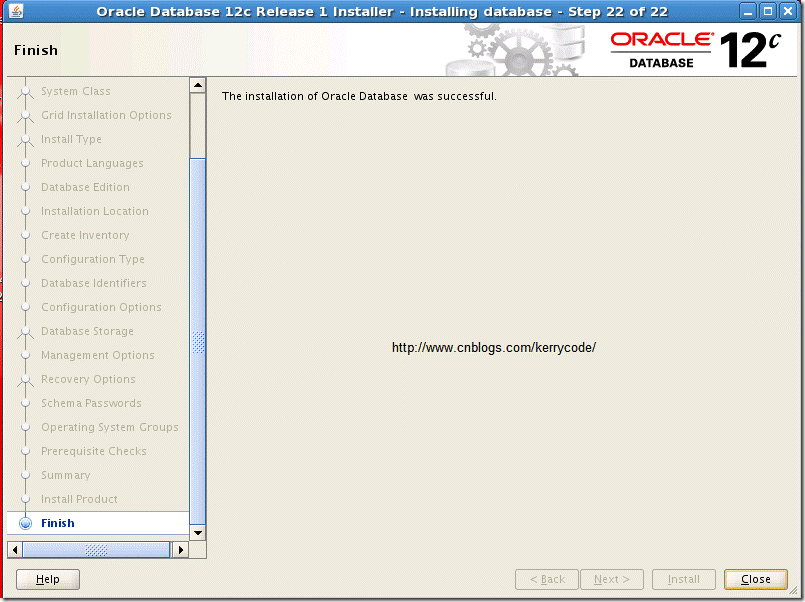Image resolution: width=805 pixels, height=602 pixels.
Task: Click the Database Storage step node marker
Action: 25,332
